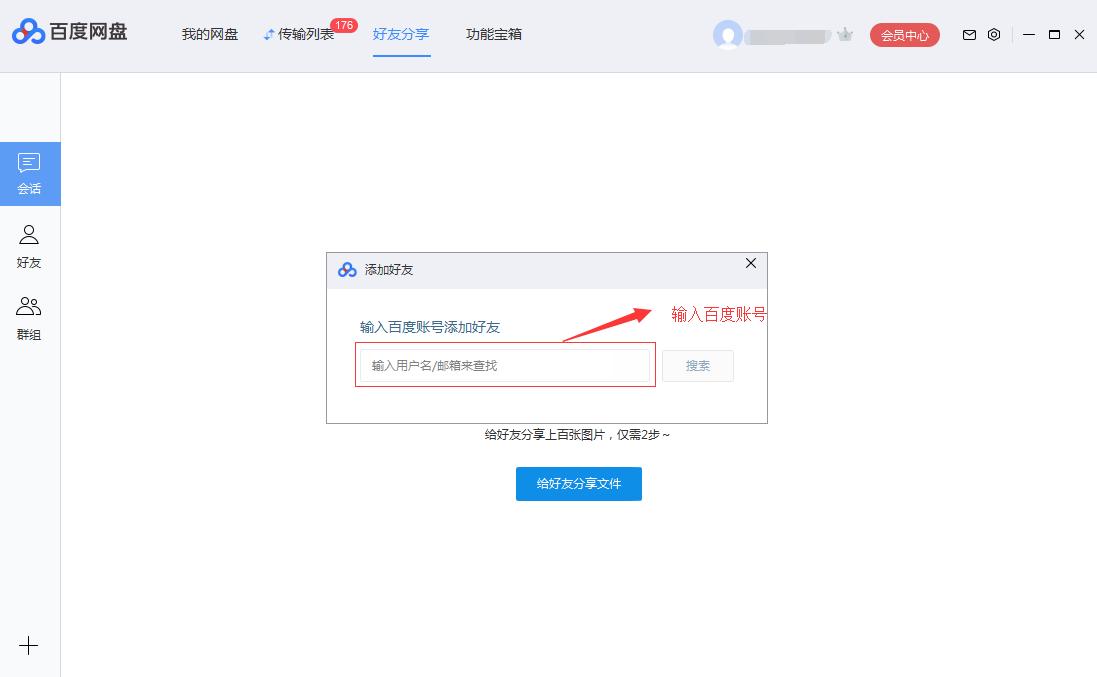Open settings via the gear icon

(993, 34)
